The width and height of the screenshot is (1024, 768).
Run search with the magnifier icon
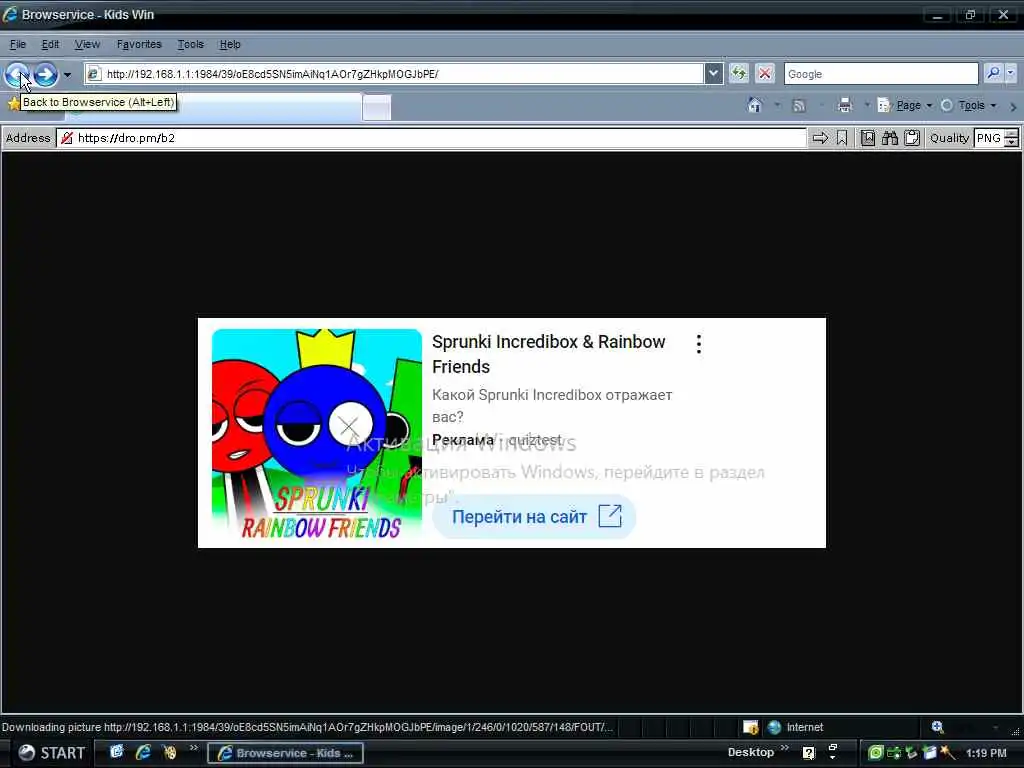pyautogui.click(x=993, y=73)
